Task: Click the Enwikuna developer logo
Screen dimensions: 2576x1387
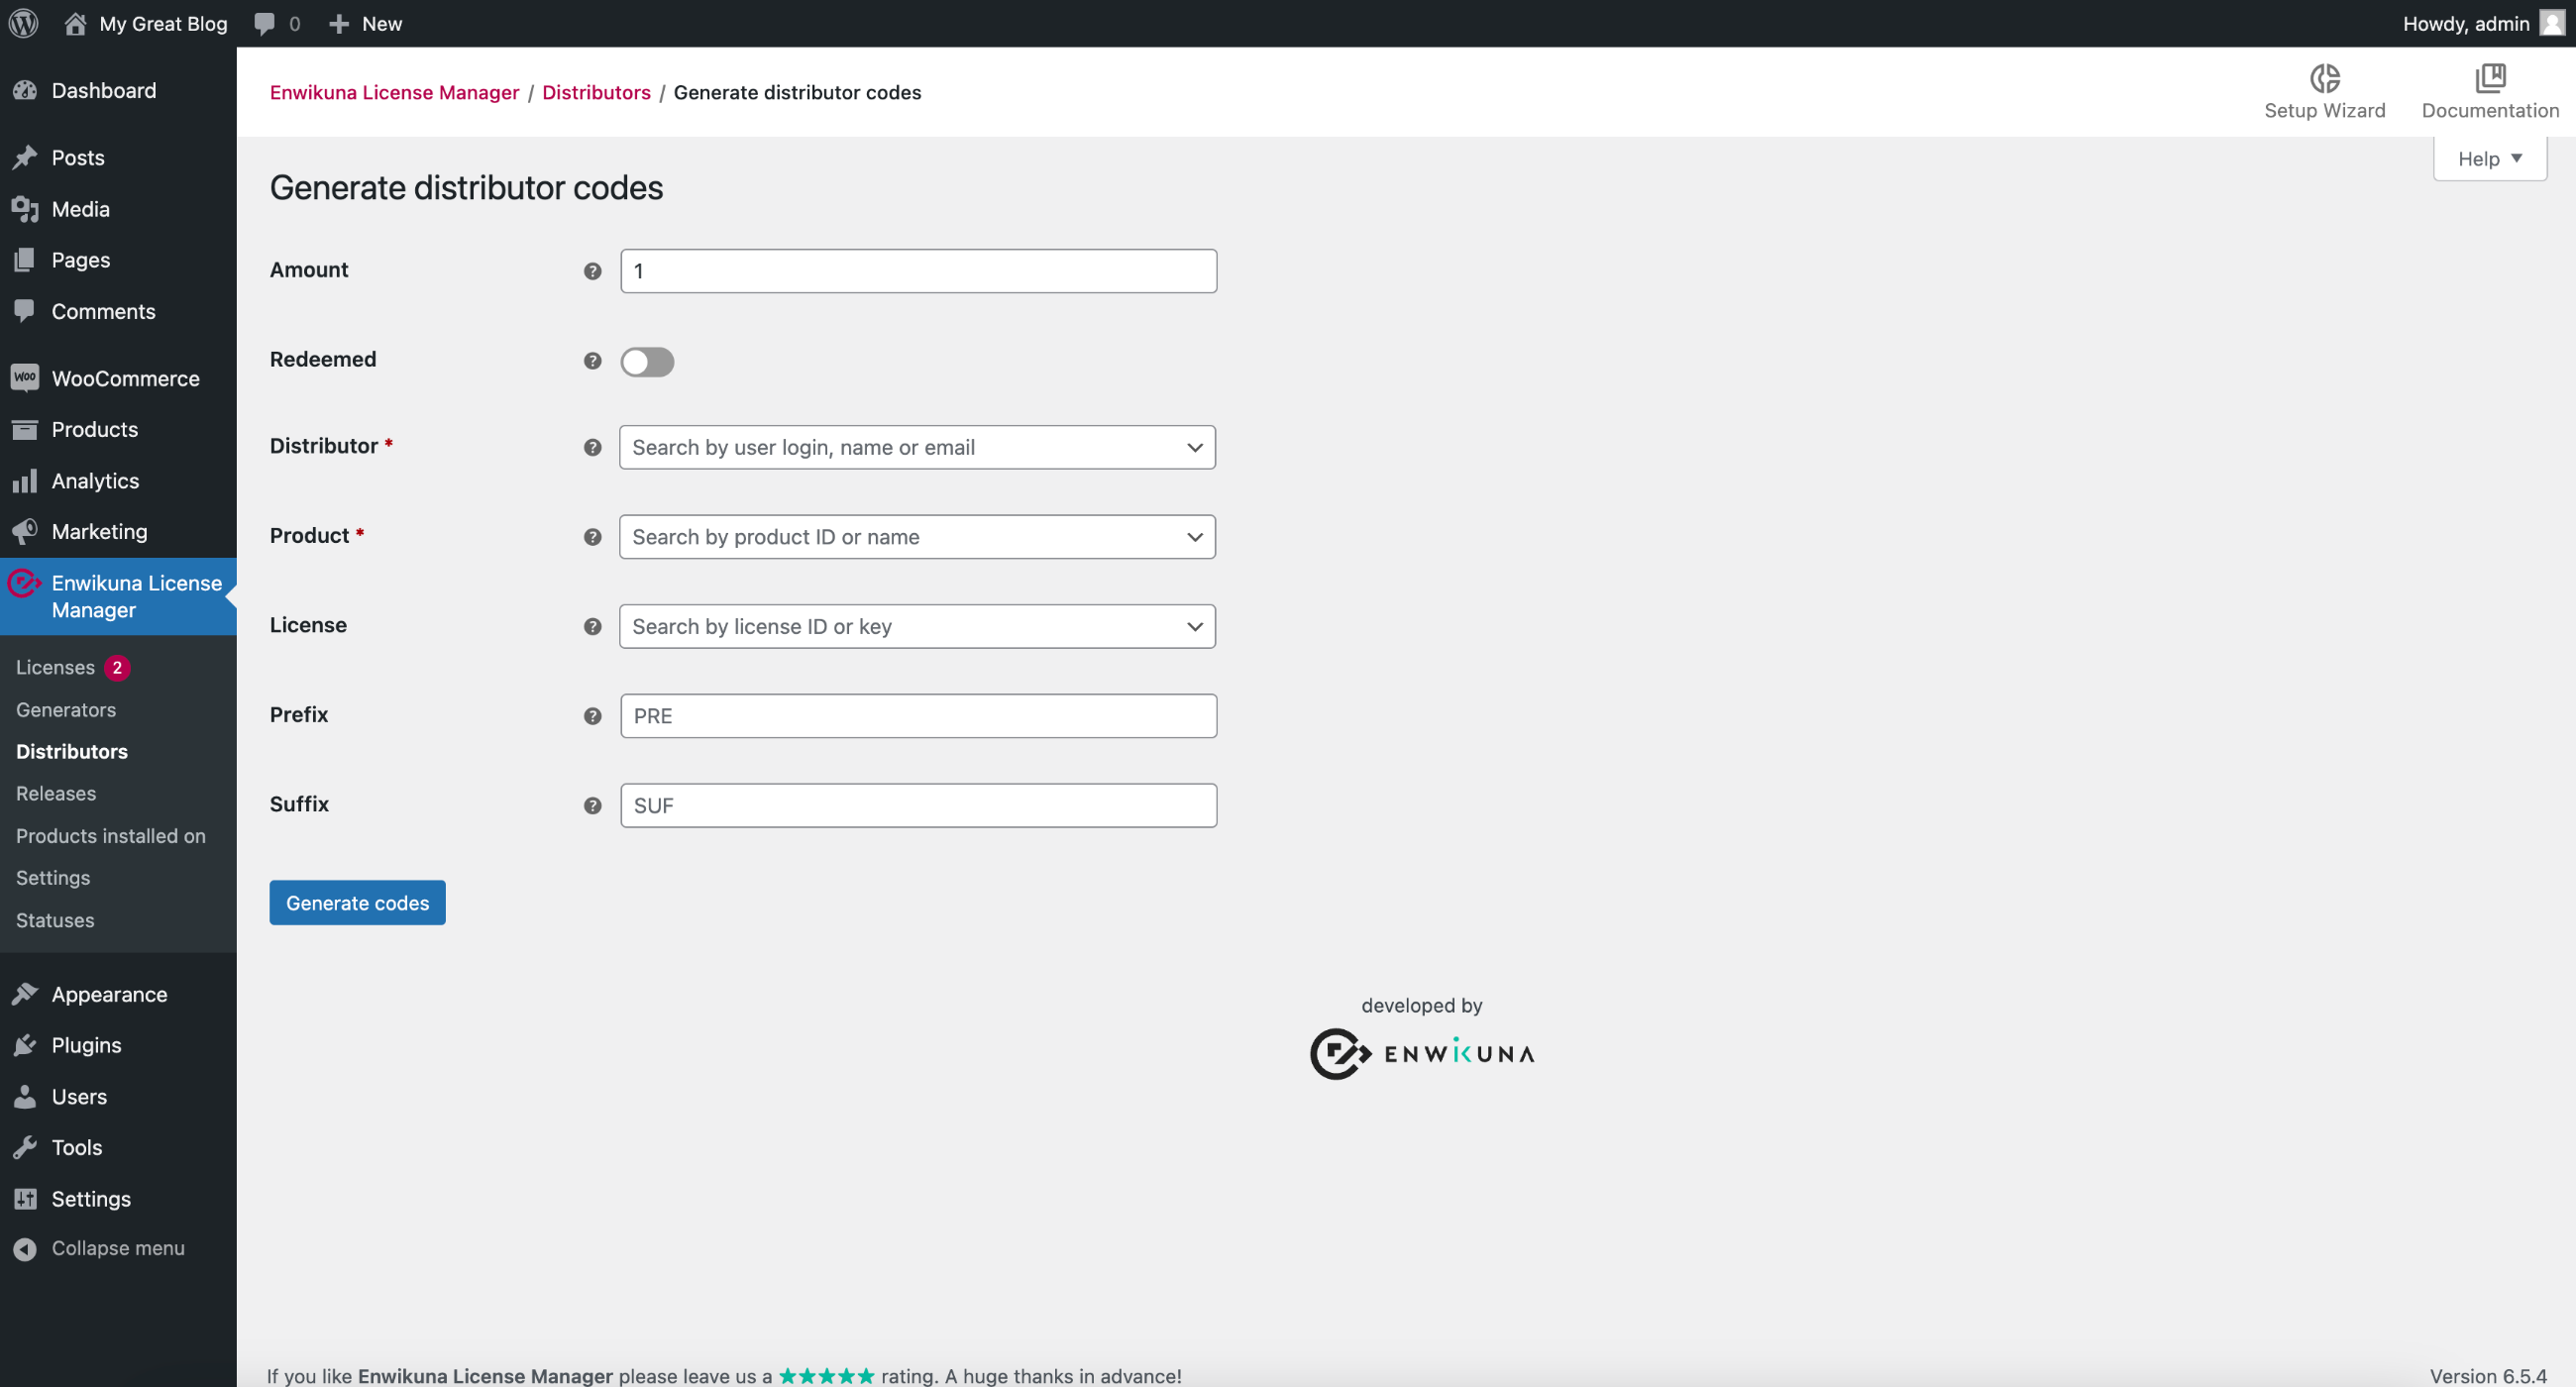Action: click(1421, 1053)
